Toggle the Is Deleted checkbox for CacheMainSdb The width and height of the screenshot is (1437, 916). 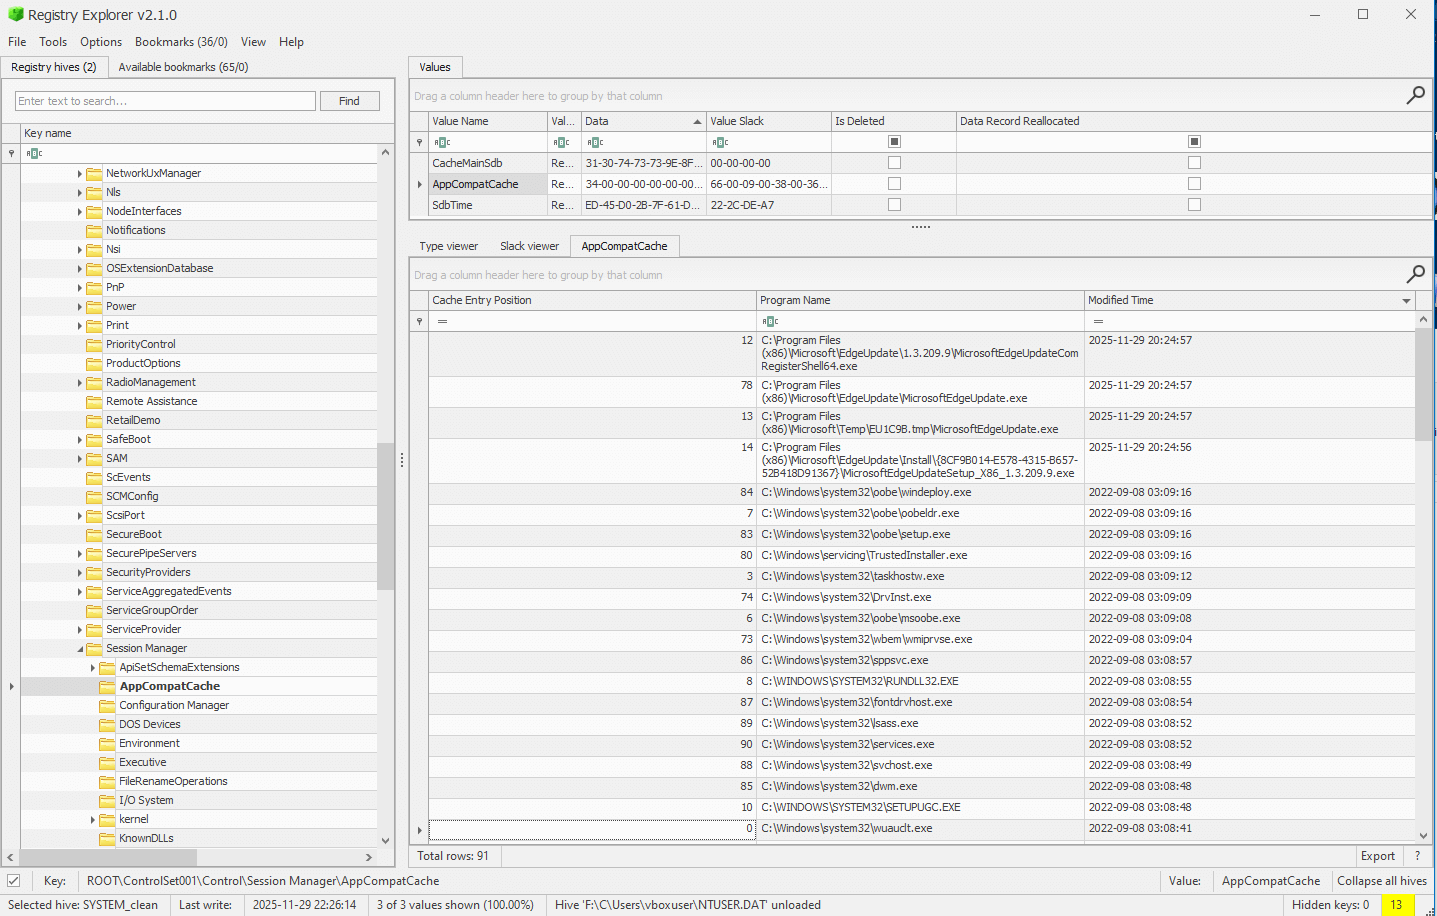click(x=893, y=162)
